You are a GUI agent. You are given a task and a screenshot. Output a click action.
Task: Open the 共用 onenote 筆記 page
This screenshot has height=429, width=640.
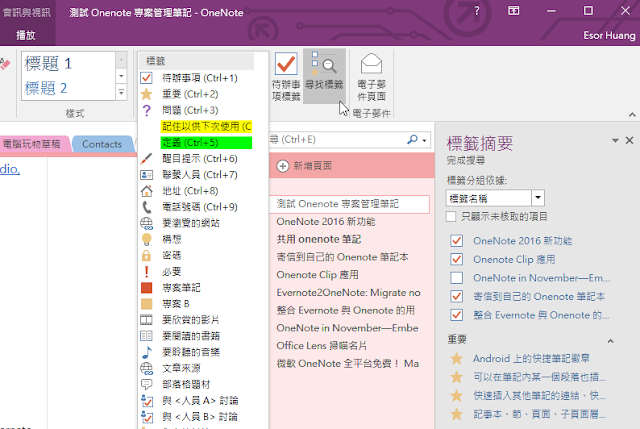pyautogui.click(x=319, y=239)
